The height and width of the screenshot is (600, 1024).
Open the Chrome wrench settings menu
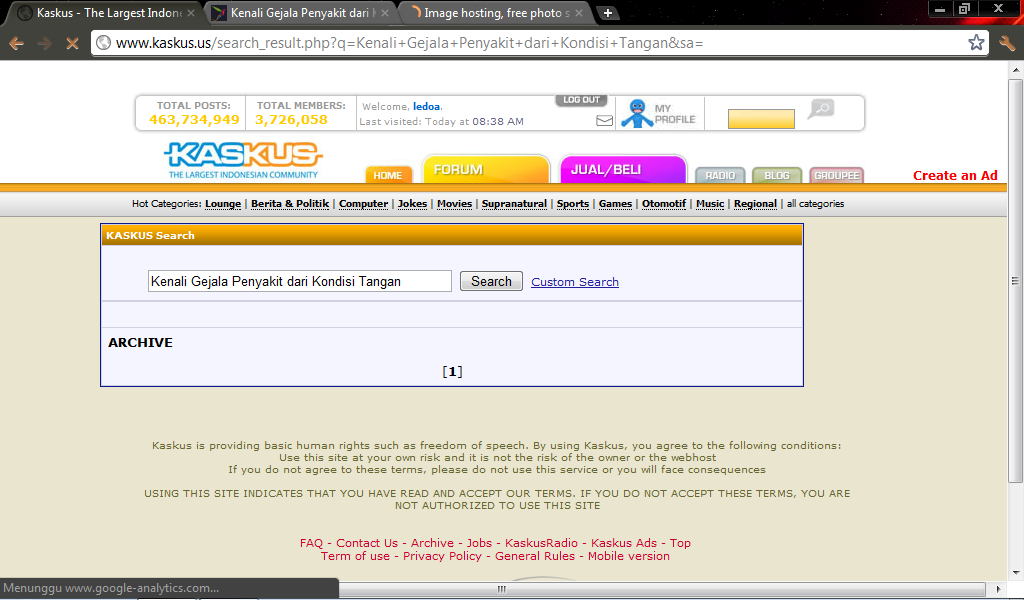[1006, 43]
